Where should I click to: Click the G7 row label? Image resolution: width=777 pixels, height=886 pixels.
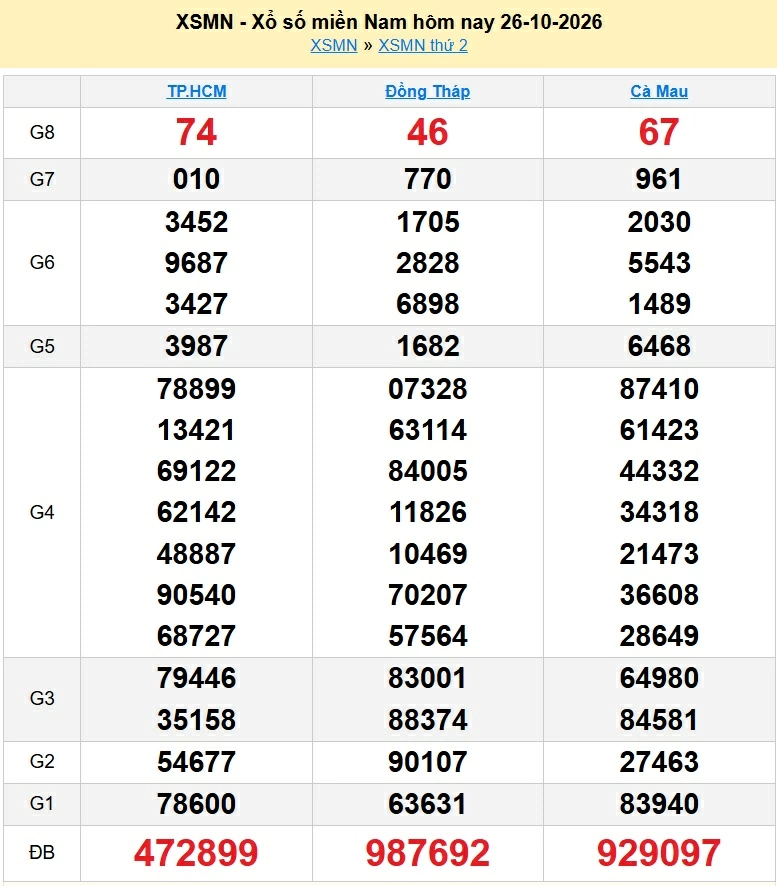tap(42, 180)
